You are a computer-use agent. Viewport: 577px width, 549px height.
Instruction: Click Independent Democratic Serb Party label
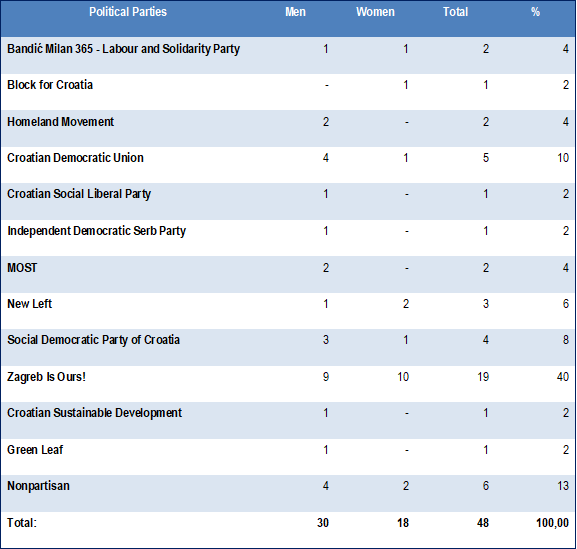click(x=96, y=231)
